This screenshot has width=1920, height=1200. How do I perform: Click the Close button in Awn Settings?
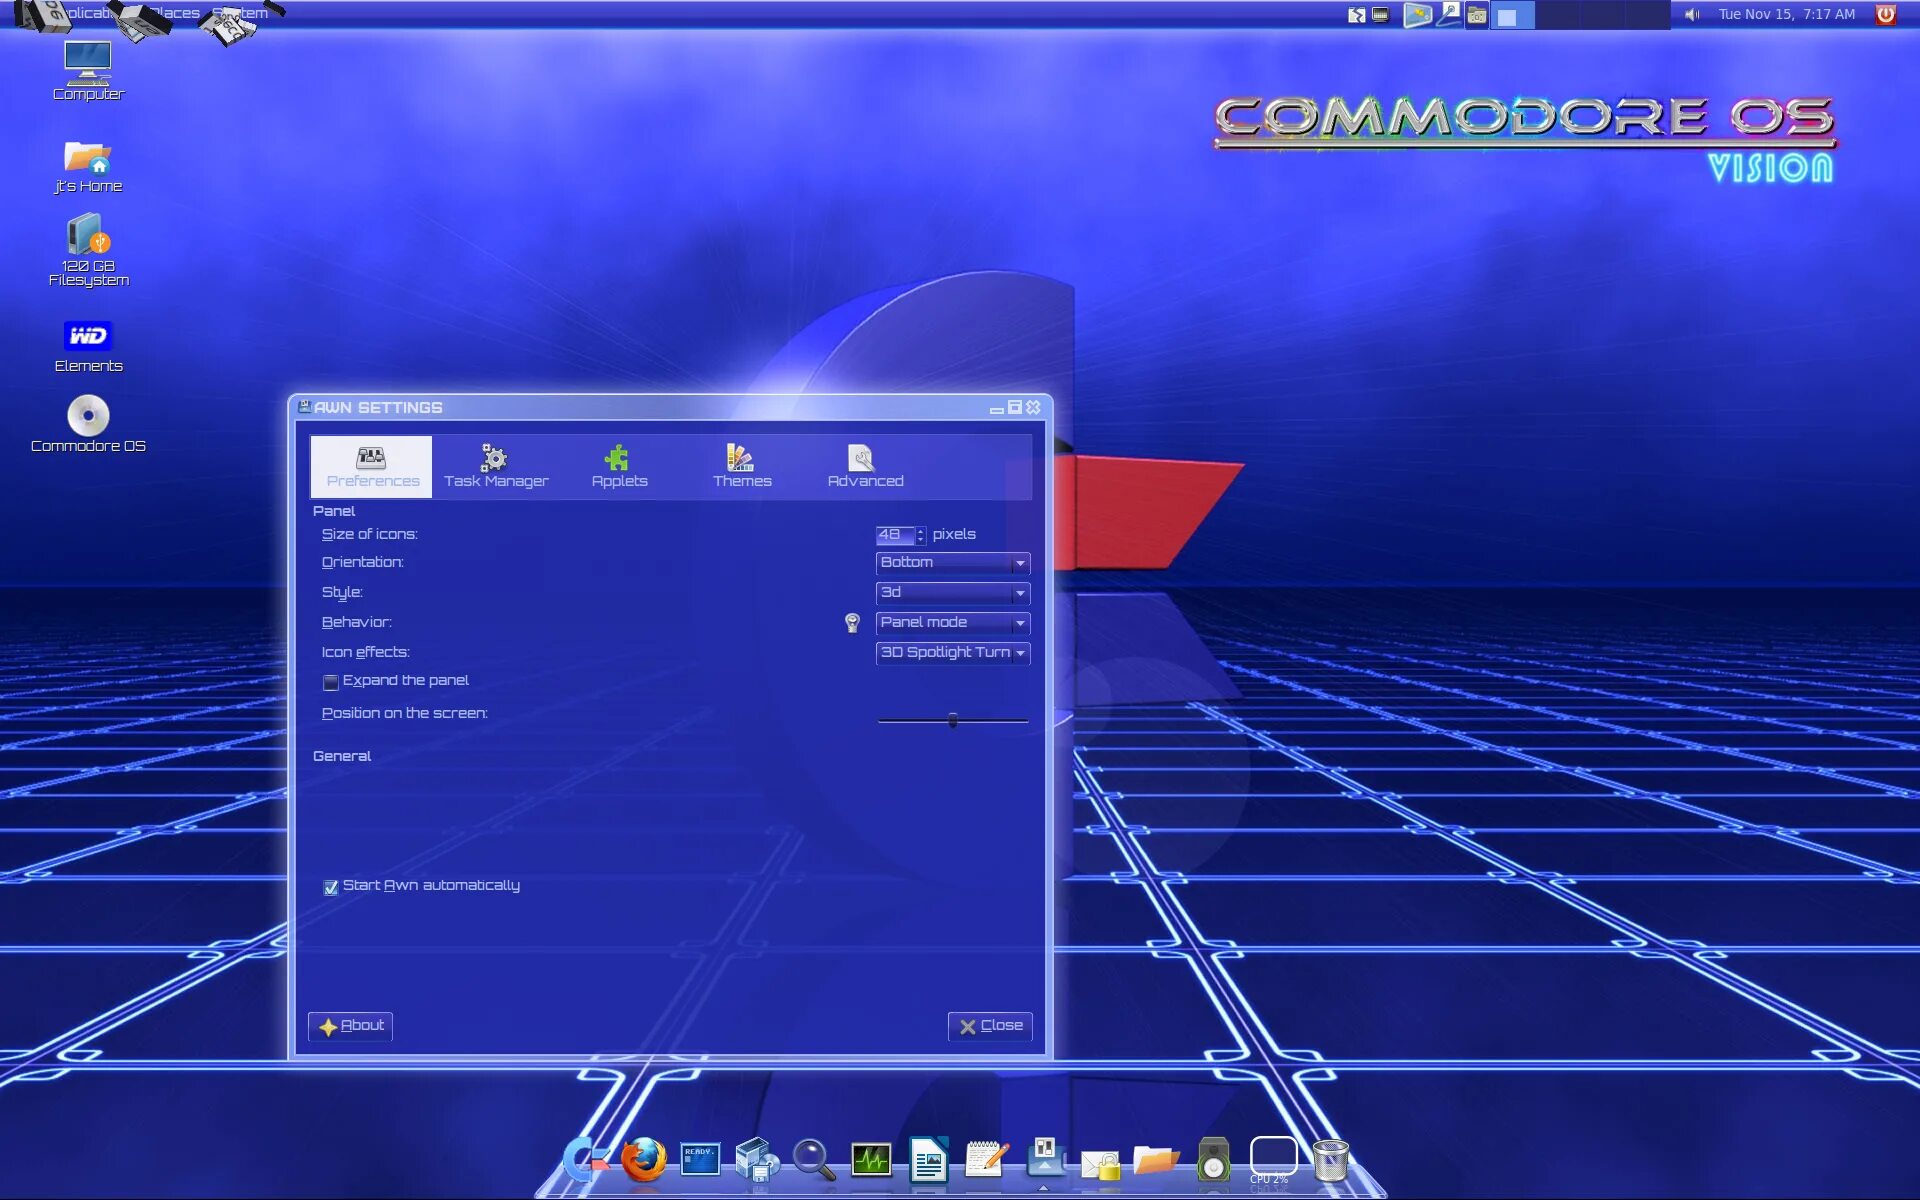[x=989, y=1026]
